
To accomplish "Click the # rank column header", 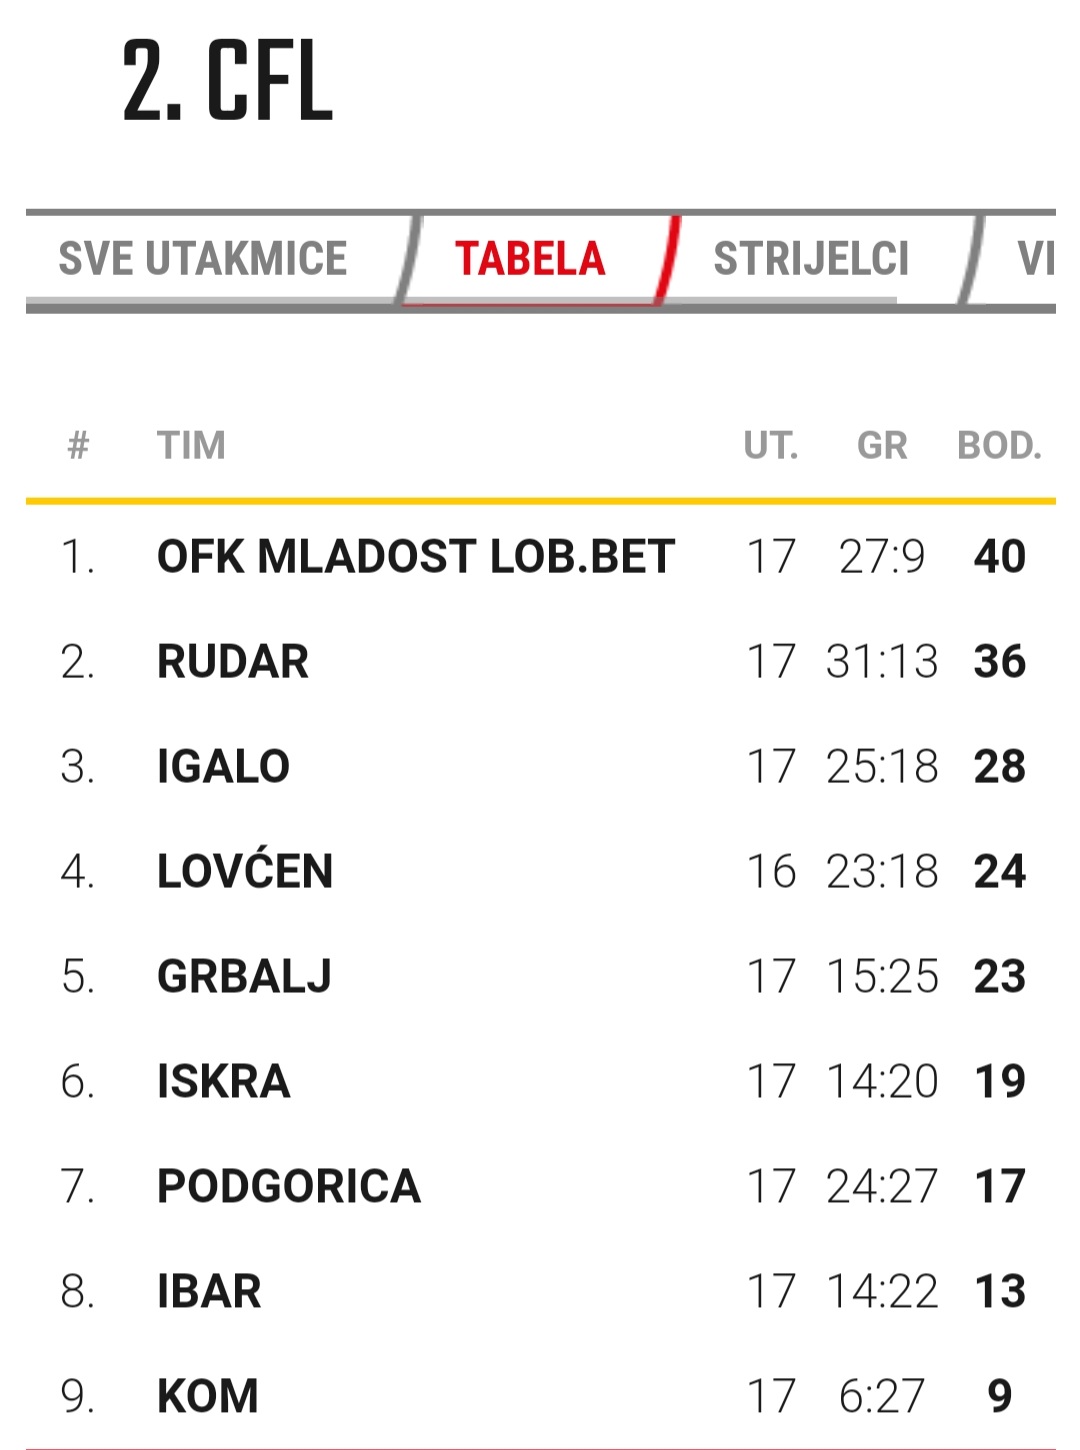I will tap(78, 446).
